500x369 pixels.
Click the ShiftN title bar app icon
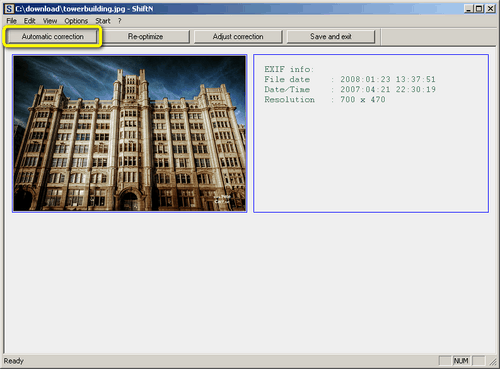pyautogui.click(x=9, y=9)
